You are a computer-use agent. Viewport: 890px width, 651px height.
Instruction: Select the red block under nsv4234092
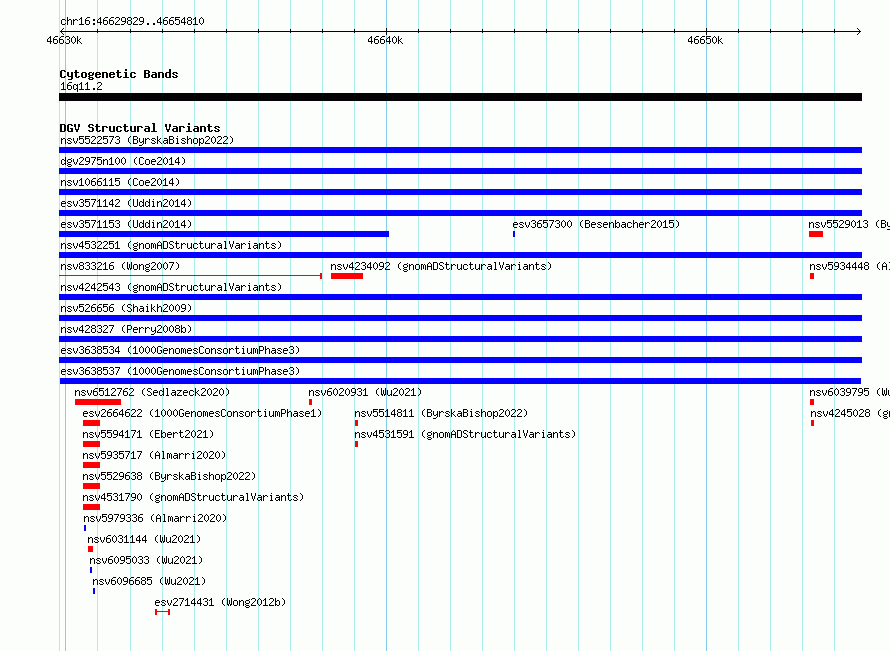point(347,276)
